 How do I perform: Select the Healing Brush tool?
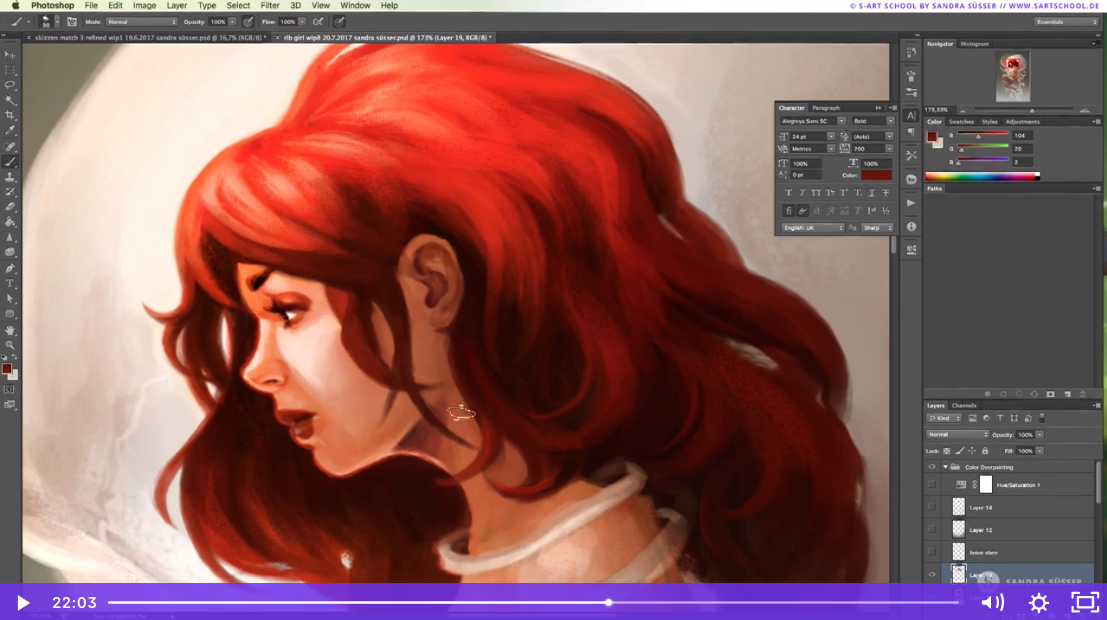(x=10, y=147)
